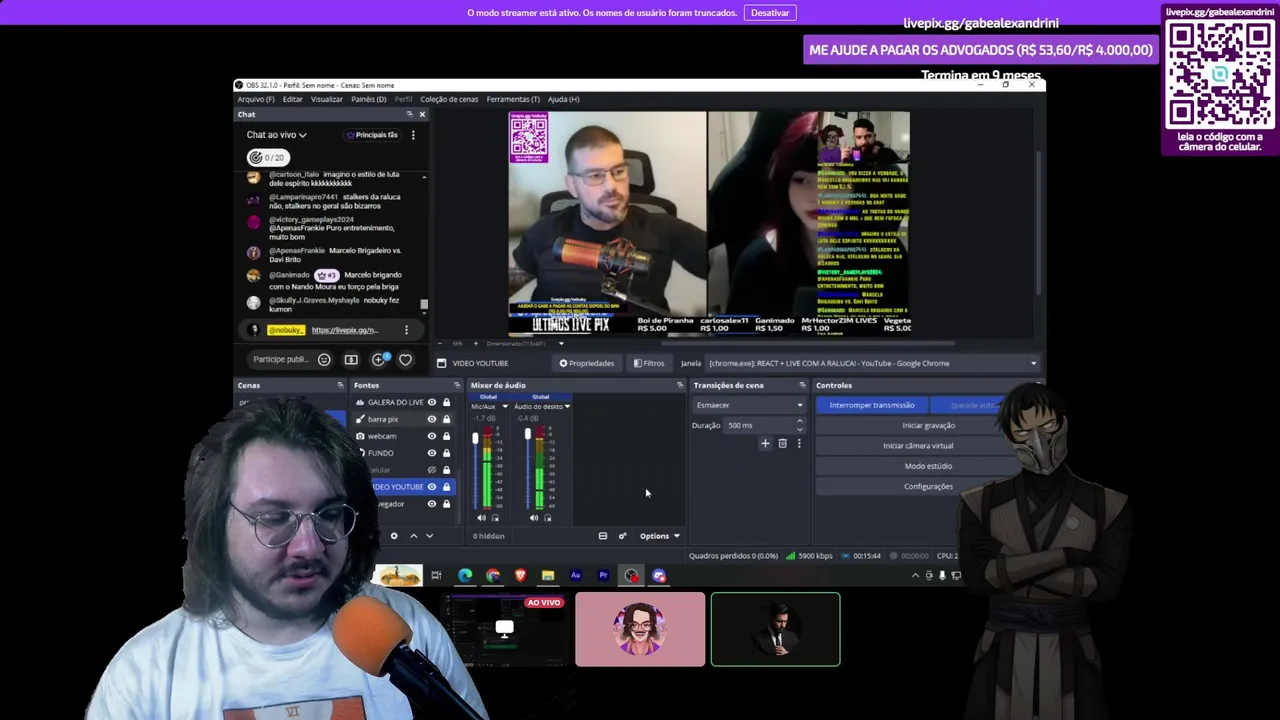Add a new scene transition with plus icon
This screenshot has height=720, width=1280.
pyautogui.click(x=765, y=444)
